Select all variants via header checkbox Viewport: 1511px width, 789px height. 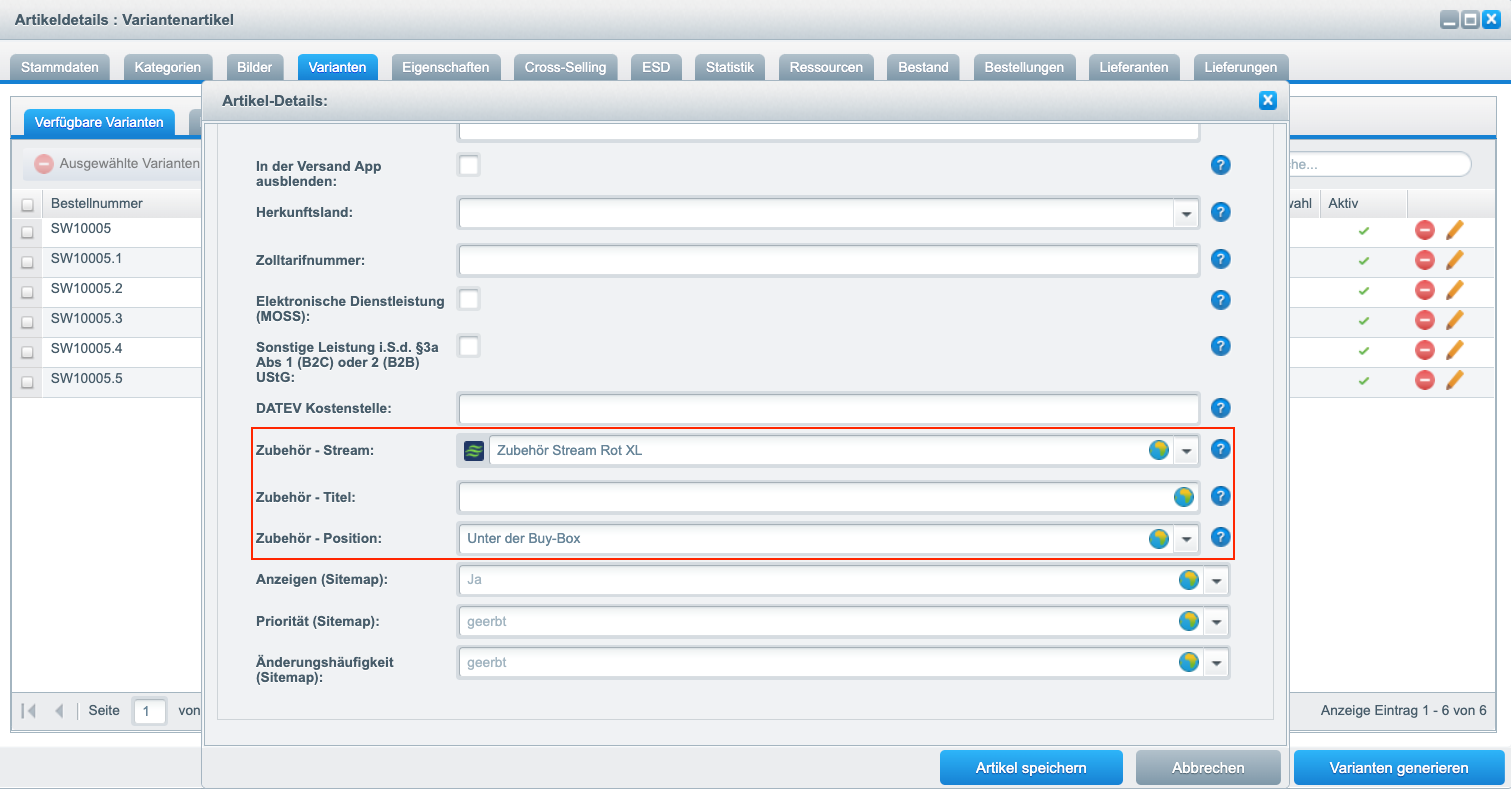[x=28, y=204]
